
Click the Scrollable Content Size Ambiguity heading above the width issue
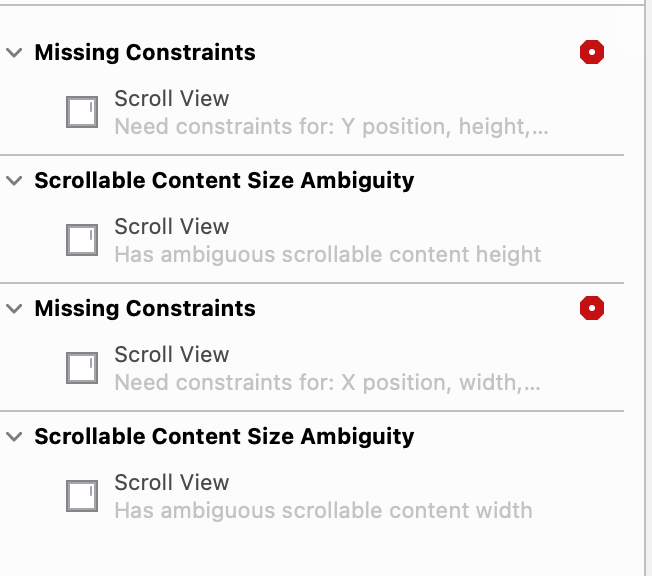[x=225, y=437]
